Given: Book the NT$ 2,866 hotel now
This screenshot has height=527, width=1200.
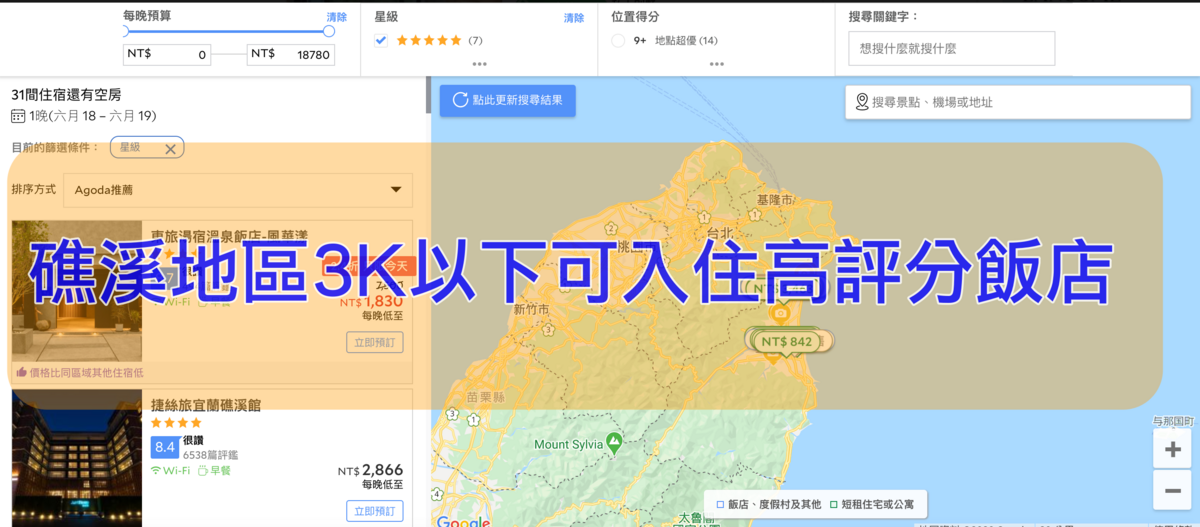Looking at the screenshot, I should pyautogui.click(x=375, y=511).
